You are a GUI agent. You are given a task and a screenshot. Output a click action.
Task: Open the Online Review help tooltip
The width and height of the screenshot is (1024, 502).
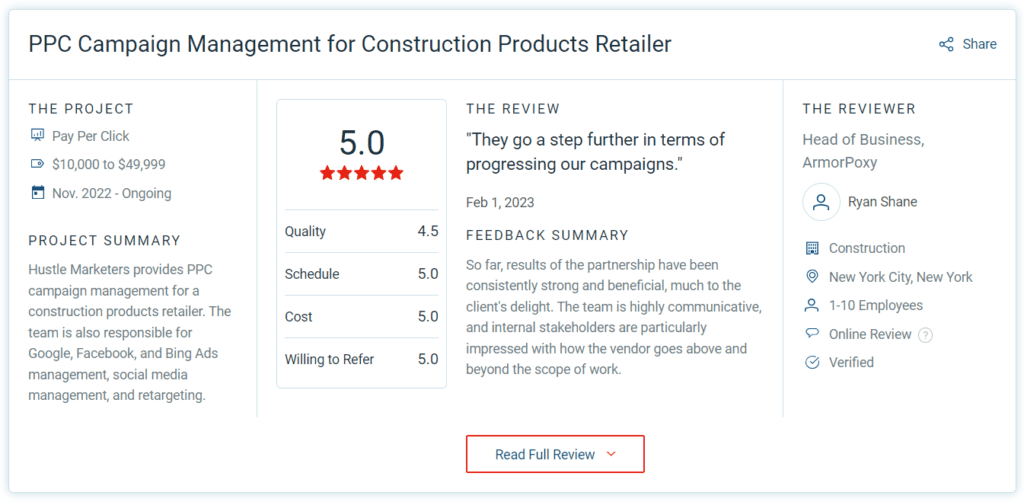click(925, 335)
